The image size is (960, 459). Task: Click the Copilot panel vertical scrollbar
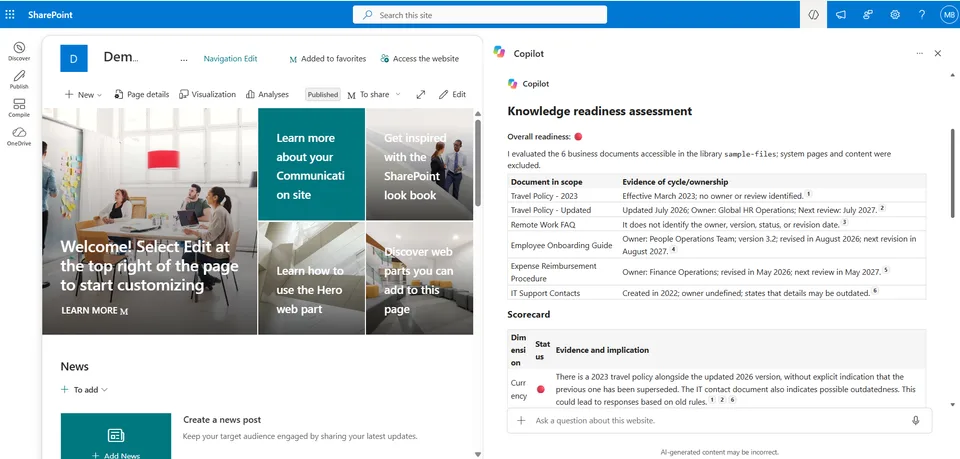click(951, 173)
